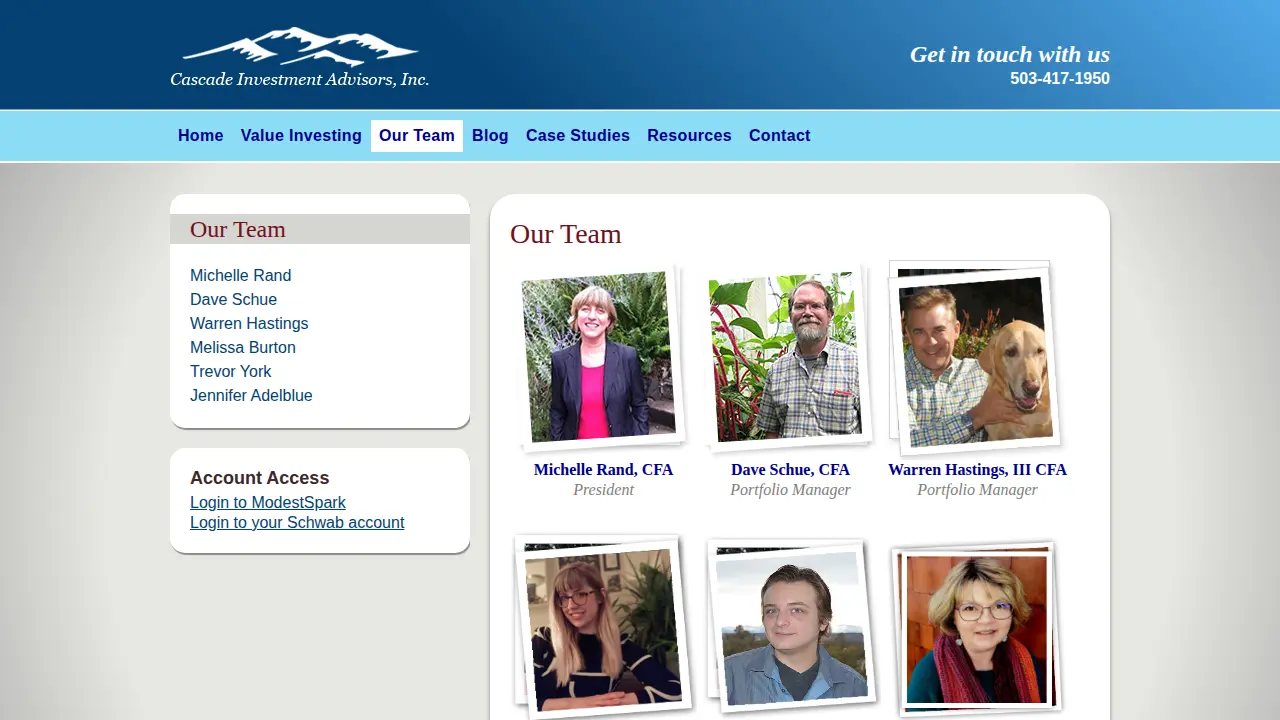Open Dave Schue sidebar link
1280x720 pixels.
[234, 300]
